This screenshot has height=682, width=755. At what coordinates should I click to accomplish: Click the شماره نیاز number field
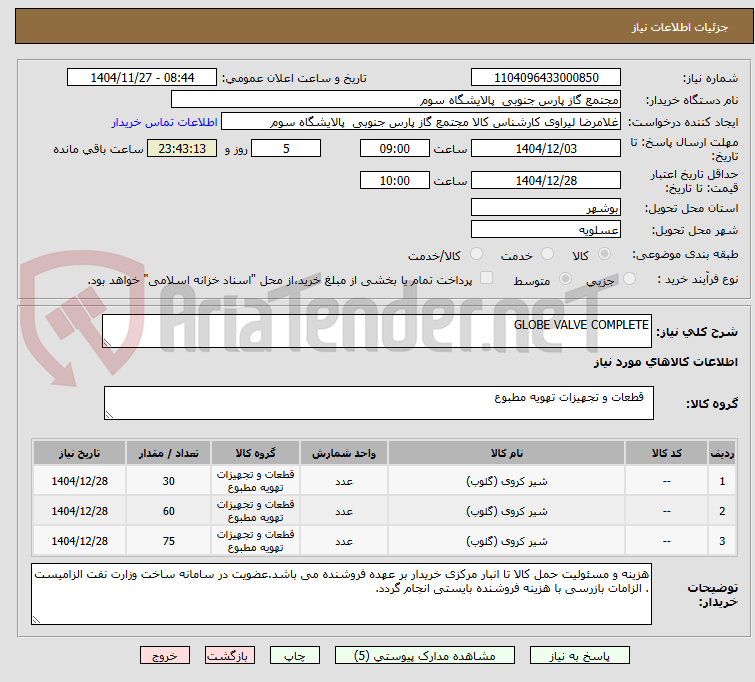[546, 78]
